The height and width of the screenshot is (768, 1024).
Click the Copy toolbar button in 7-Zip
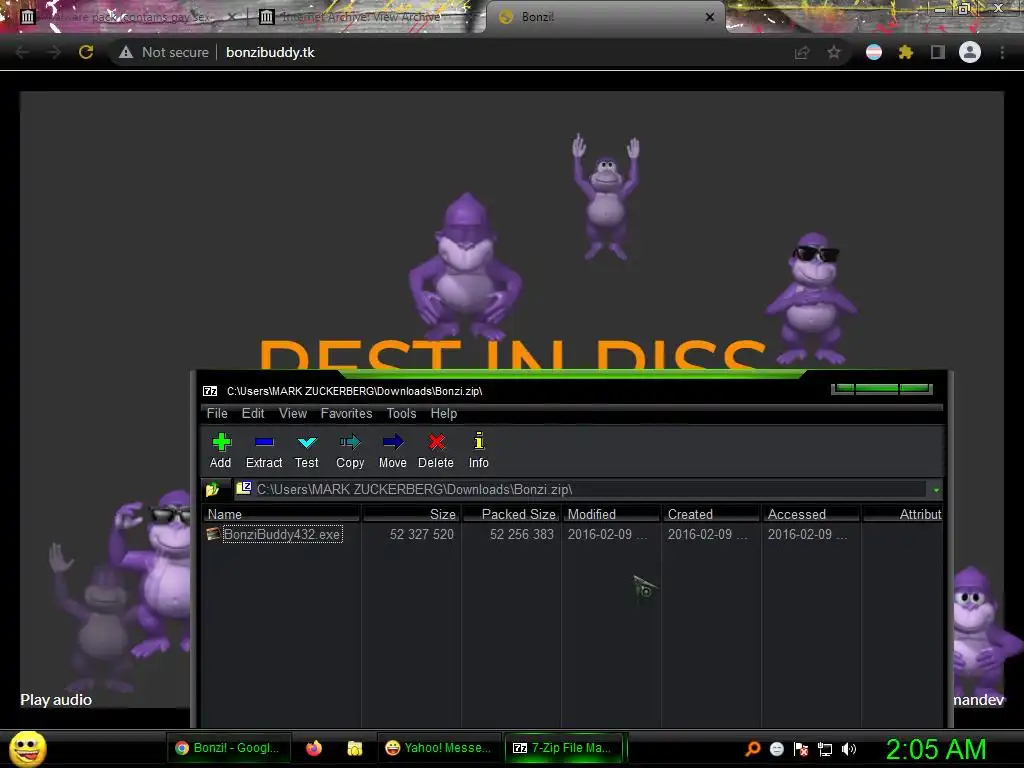pos(350,451)
